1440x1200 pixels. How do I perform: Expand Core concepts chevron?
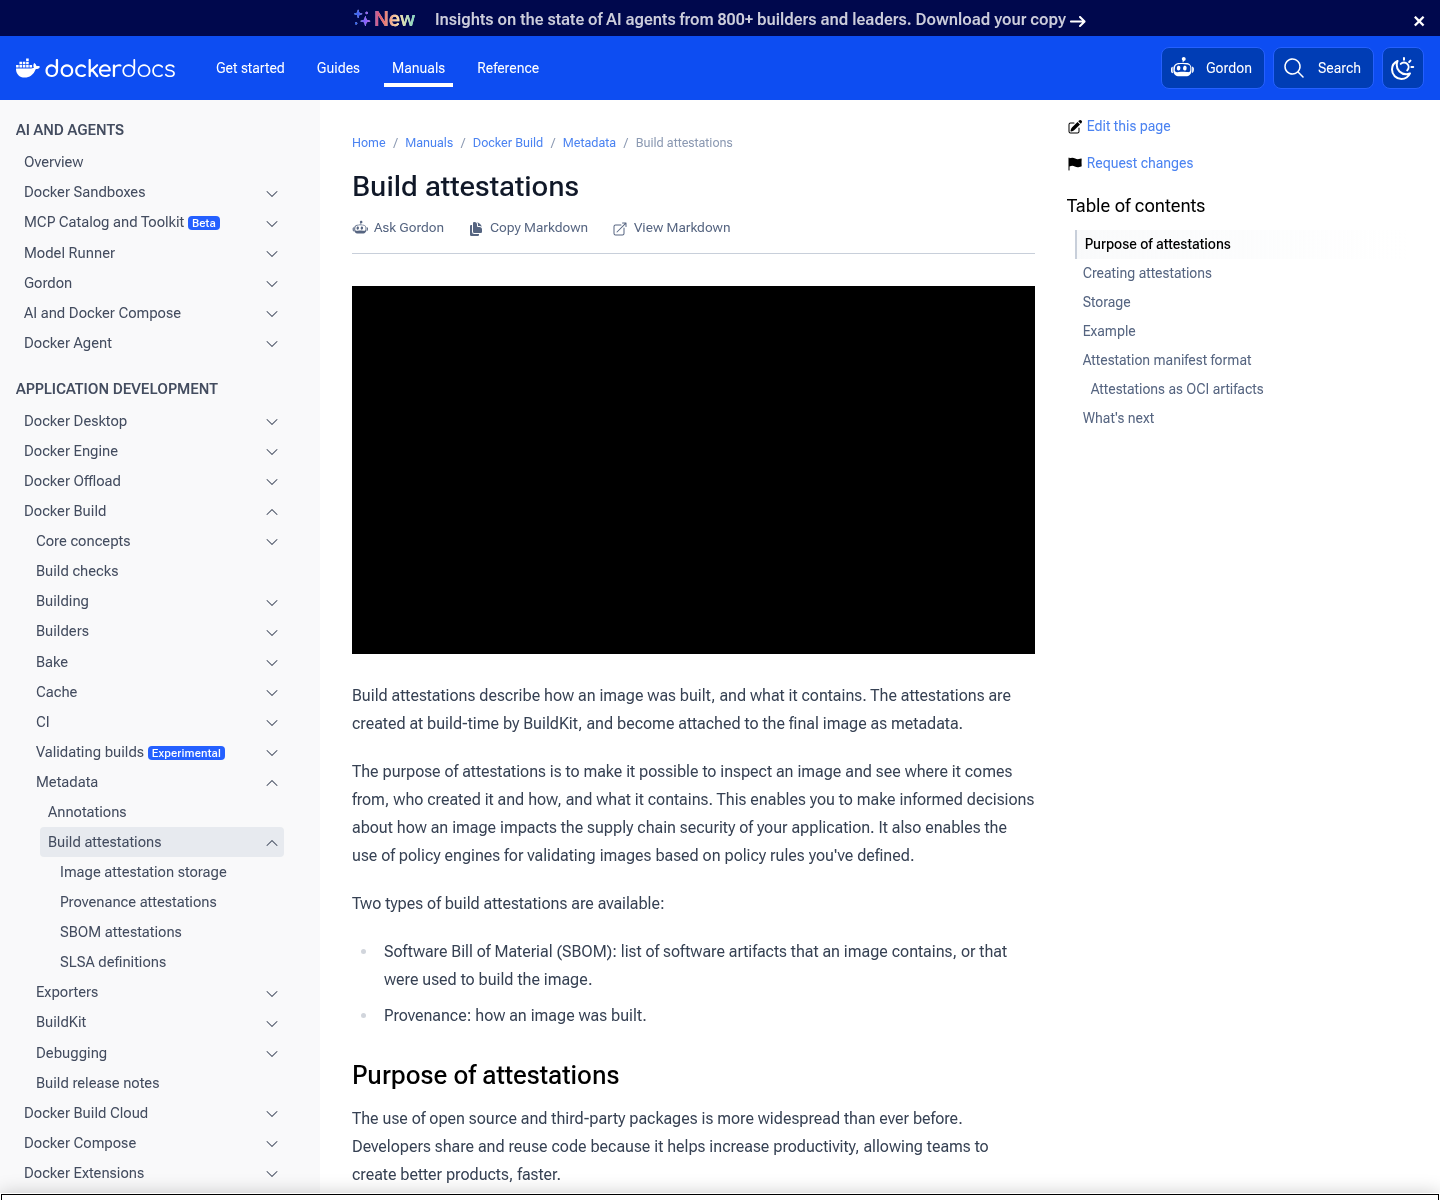pos(272,542)
